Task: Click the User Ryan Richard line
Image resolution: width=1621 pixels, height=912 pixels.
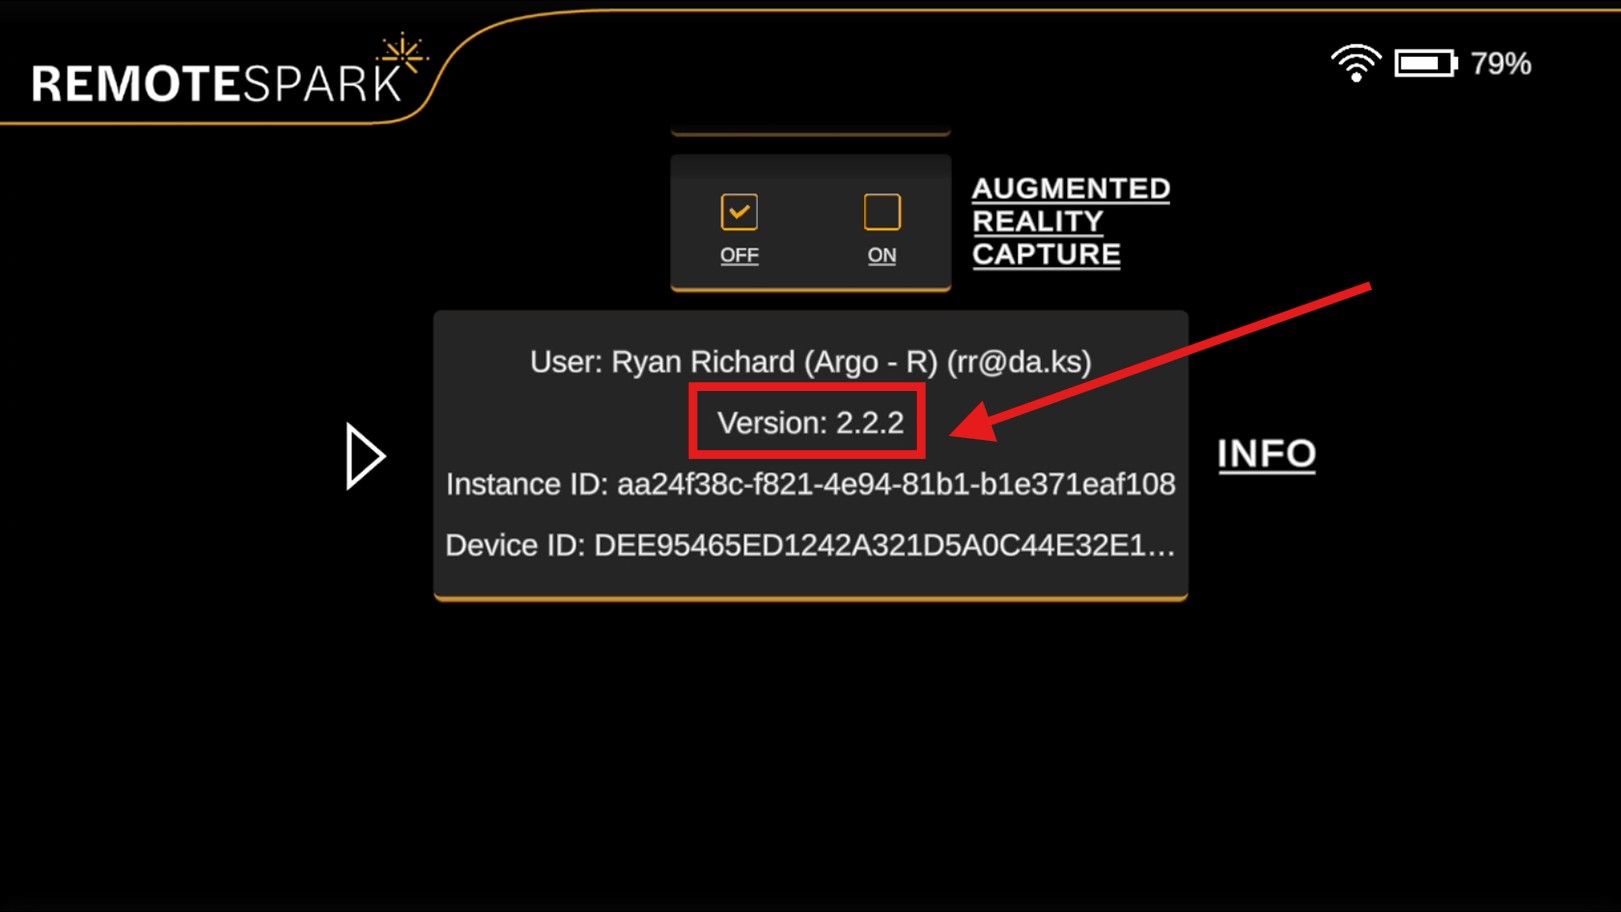Action: pyautogui.click(x=810, y=362)
